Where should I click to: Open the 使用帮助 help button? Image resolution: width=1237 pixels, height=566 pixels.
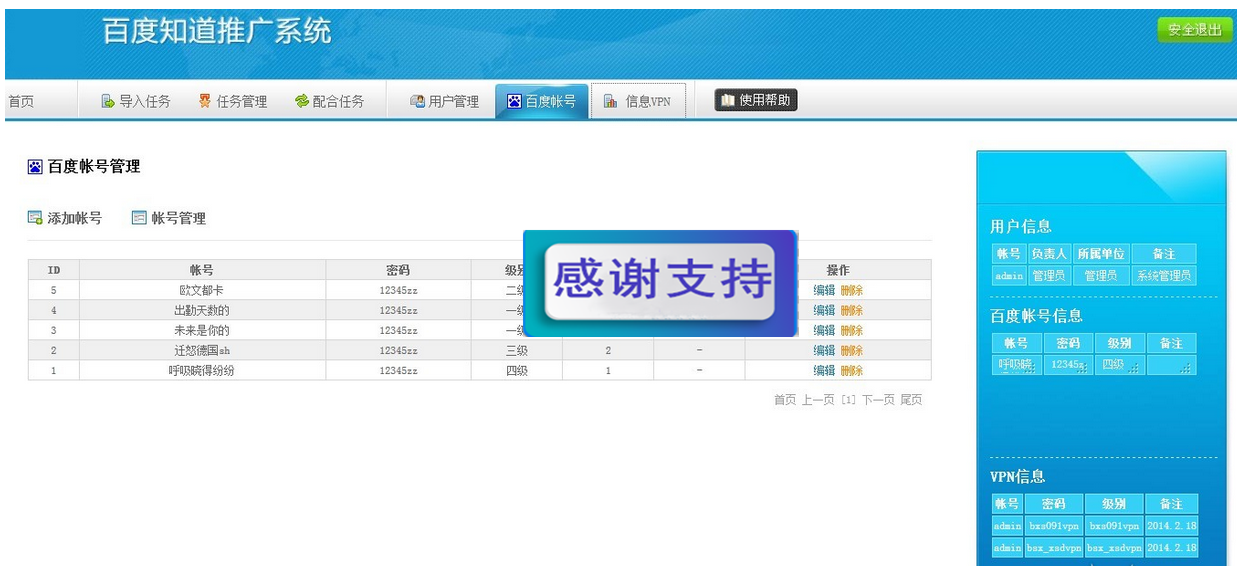[x=756, y=100]
